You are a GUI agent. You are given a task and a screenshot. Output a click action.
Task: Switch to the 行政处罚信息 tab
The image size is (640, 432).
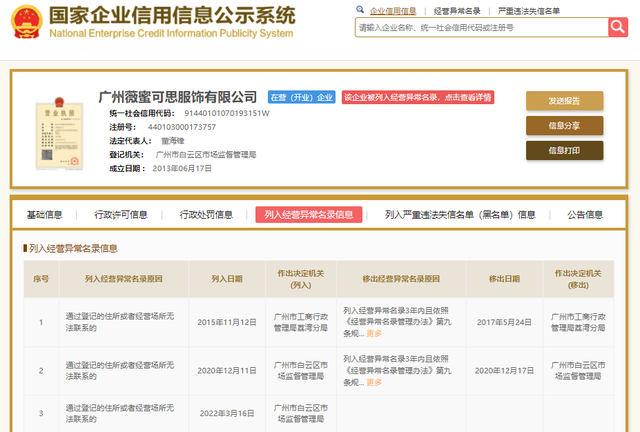pyautogui.click(x=206, y=215)
